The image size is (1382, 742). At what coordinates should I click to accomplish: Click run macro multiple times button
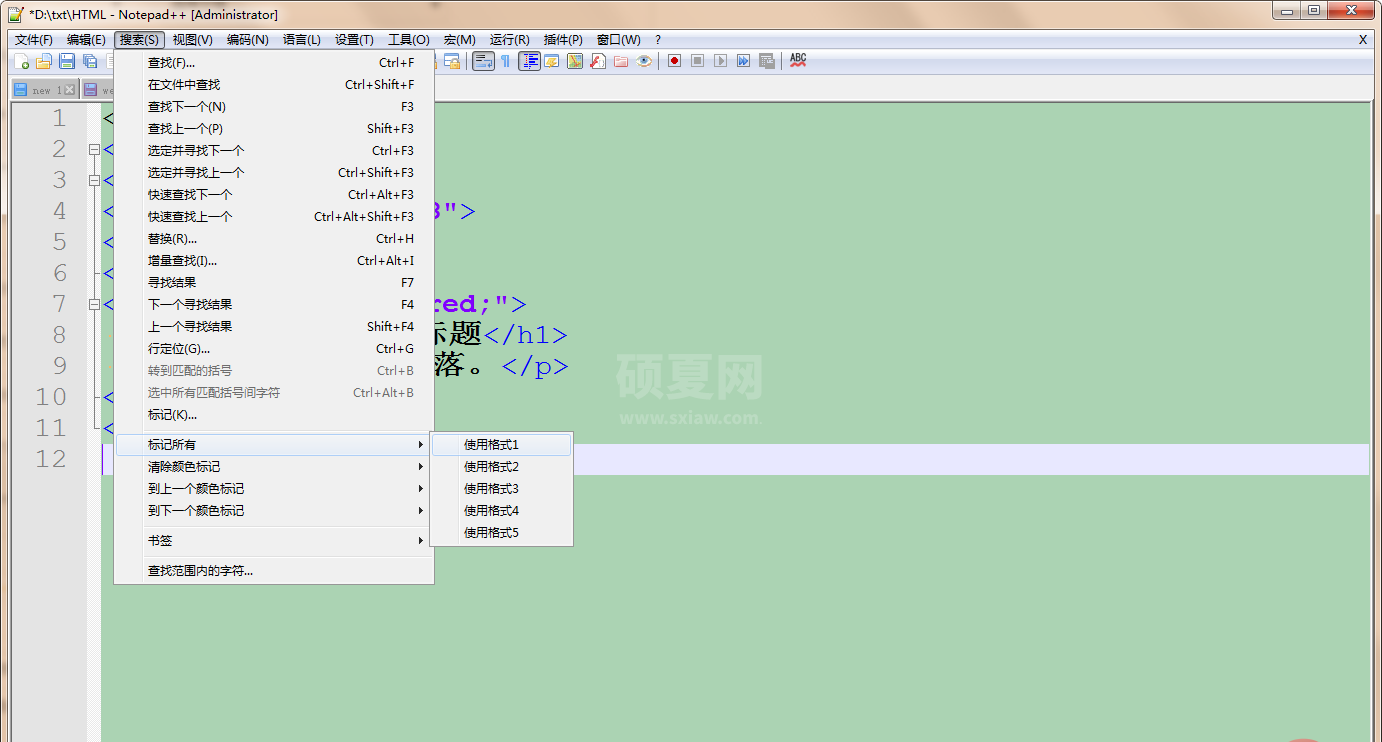(x=744, y=61)
